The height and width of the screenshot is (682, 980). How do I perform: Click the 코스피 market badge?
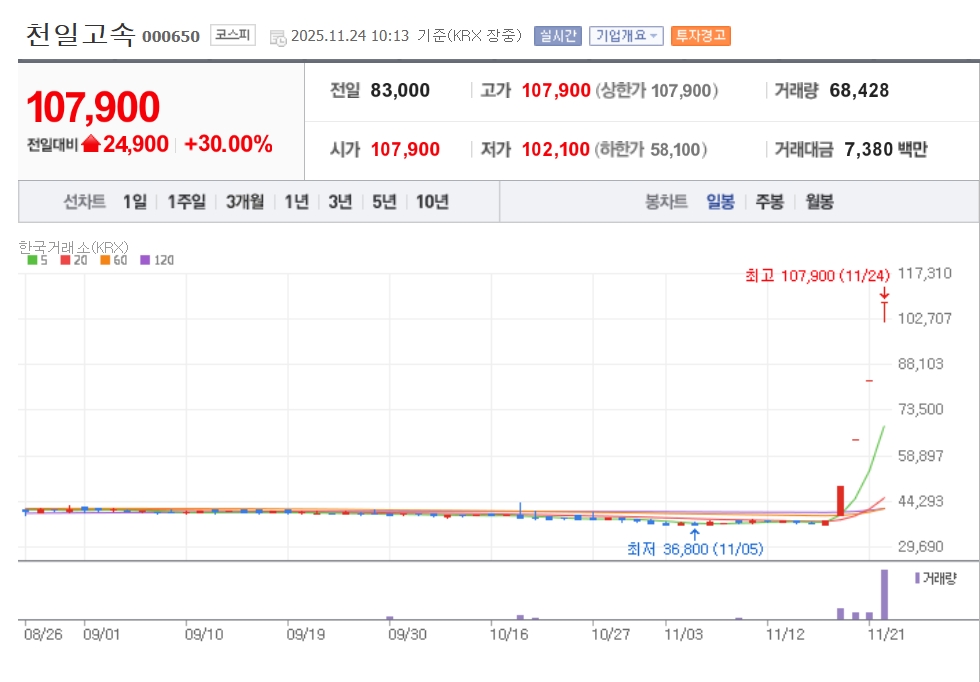(x=233, y=36)
